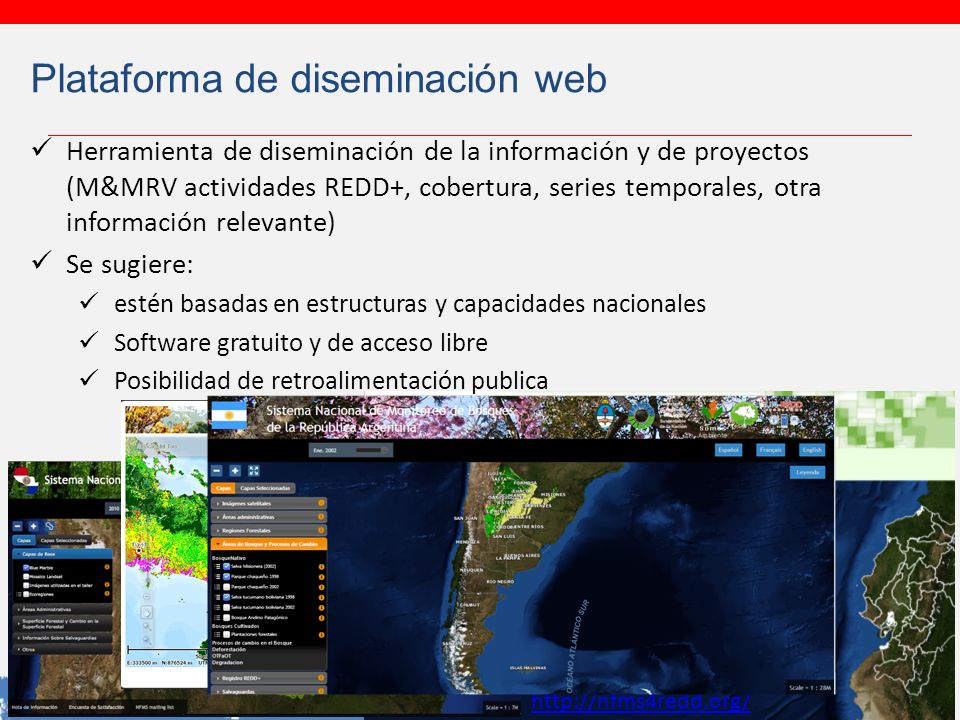This screenshot has width=960, height=720.
Task: Enable Imágenes utilizadas en el taller layer
Action: coord(26,585)
